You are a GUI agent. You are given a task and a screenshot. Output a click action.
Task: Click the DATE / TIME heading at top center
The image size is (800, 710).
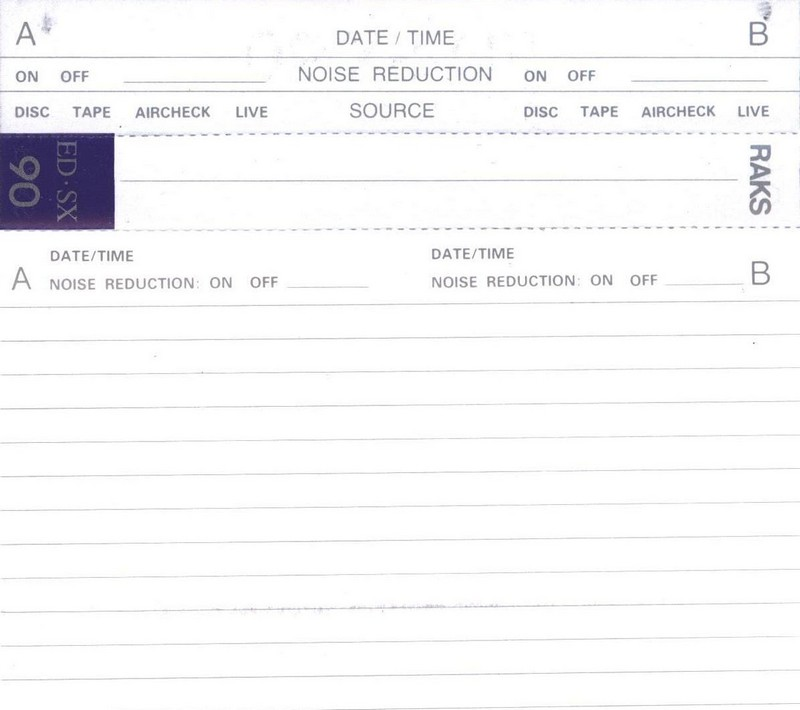[x=395, y=38]
